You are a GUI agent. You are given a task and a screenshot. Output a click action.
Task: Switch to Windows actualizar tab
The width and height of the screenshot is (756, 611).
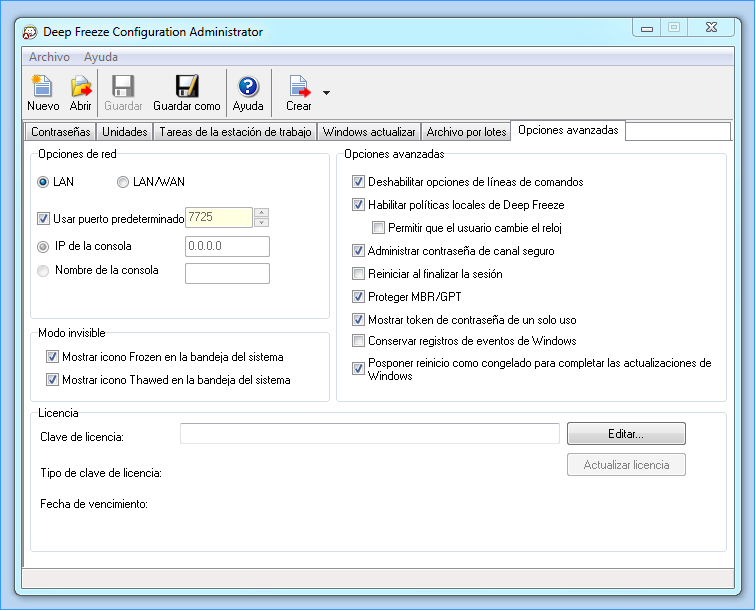tap(369, 132)
